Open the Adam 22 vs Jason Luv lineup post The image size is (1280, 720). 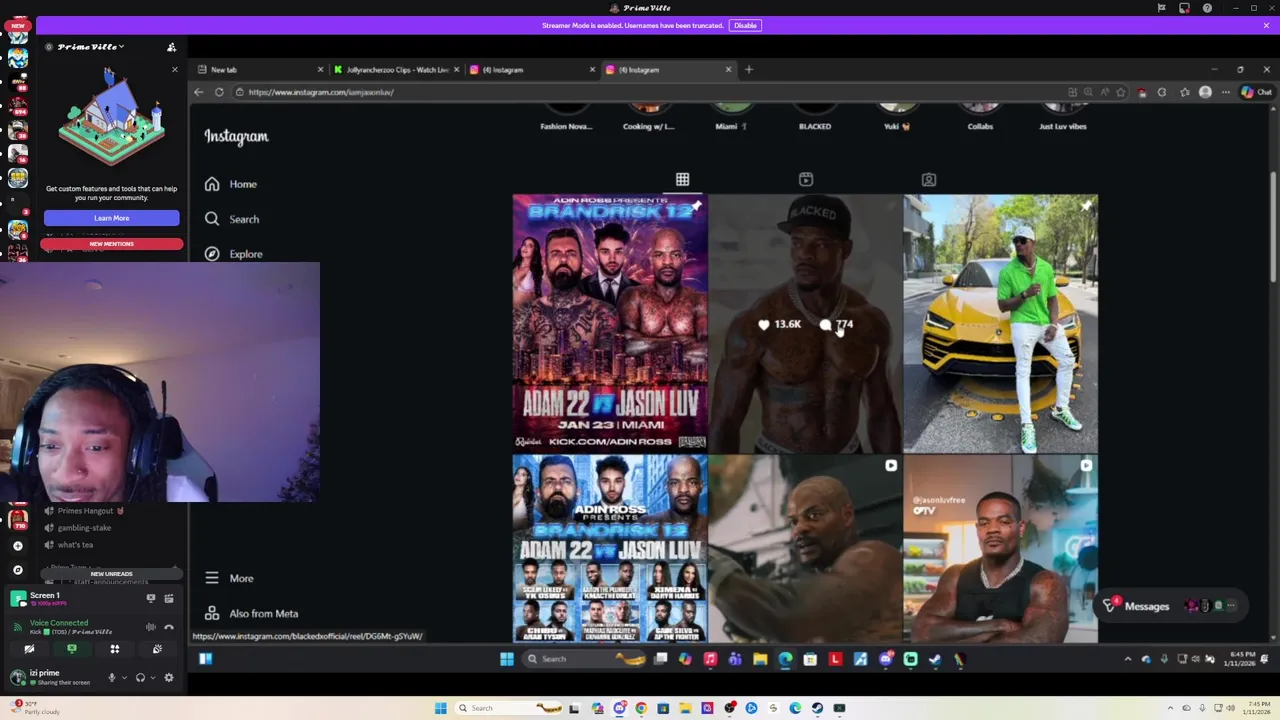pos(610,548)
